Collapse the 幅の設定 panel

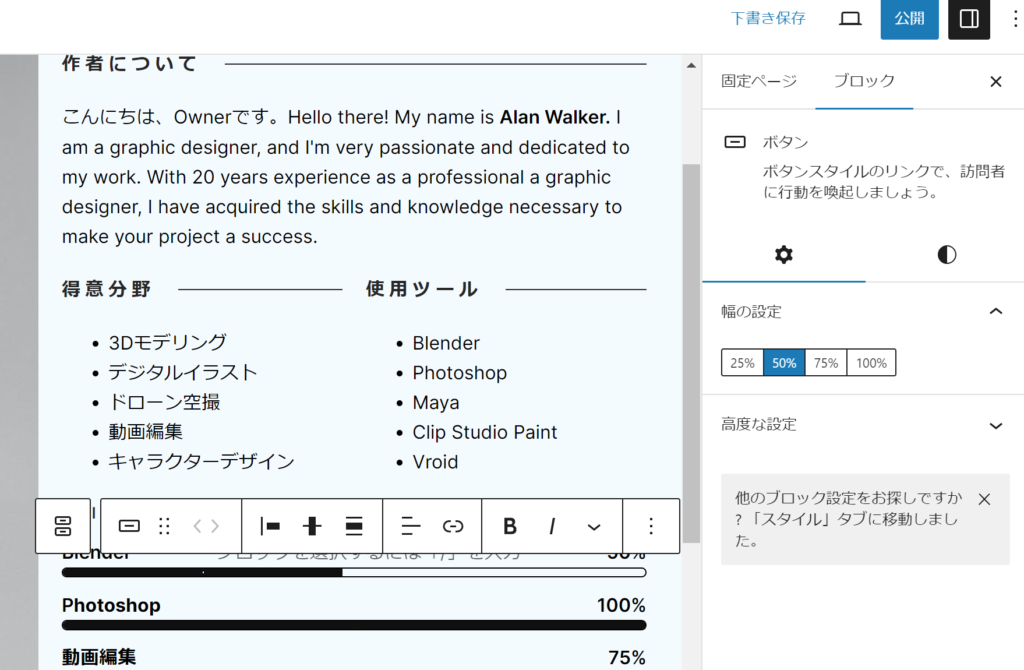point(995,312)
